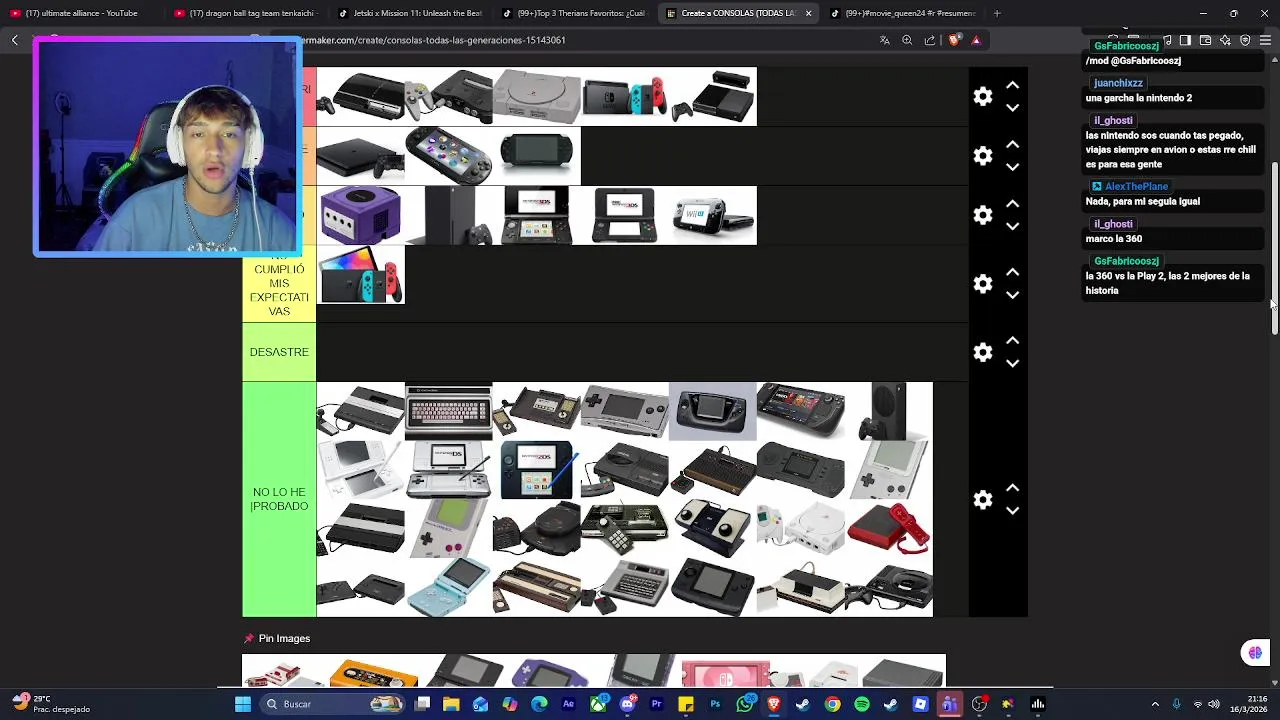Move the GameCube row up
Image resolution: width=1280 pixels, height=720 pixels.
(x=1012, y=204)
